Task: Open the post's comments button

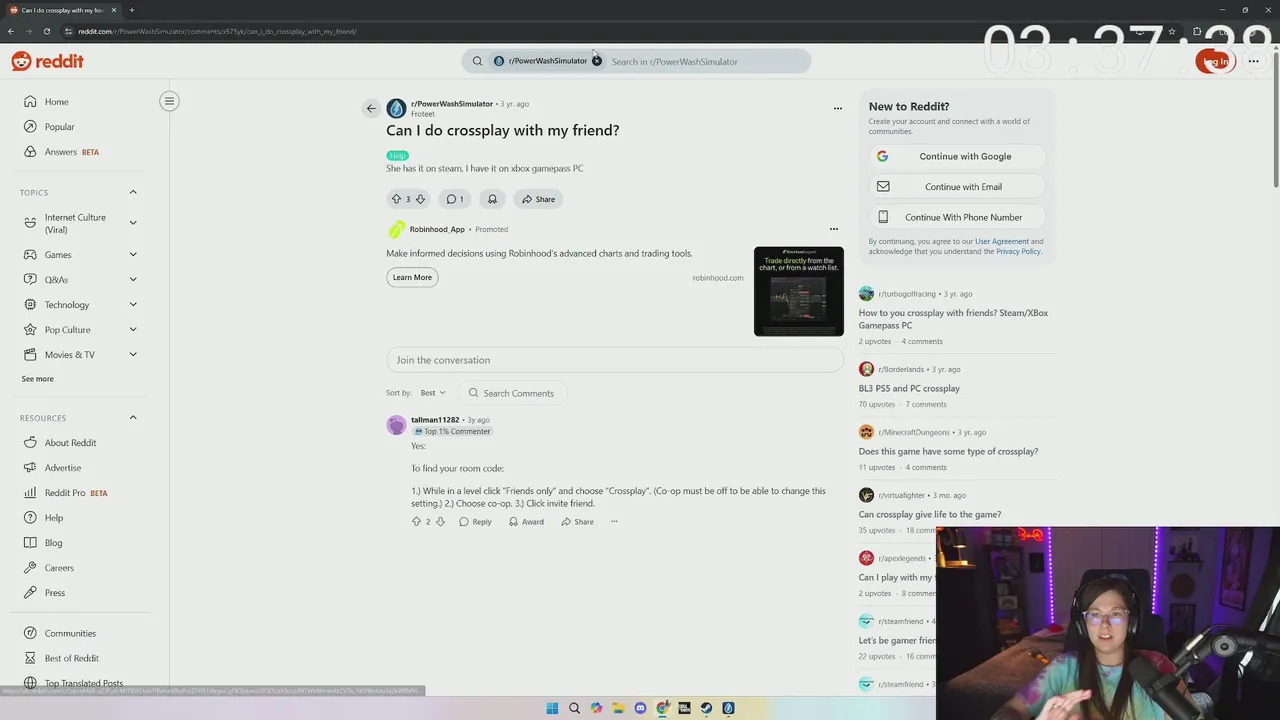Action: click(x=455, y=199)
